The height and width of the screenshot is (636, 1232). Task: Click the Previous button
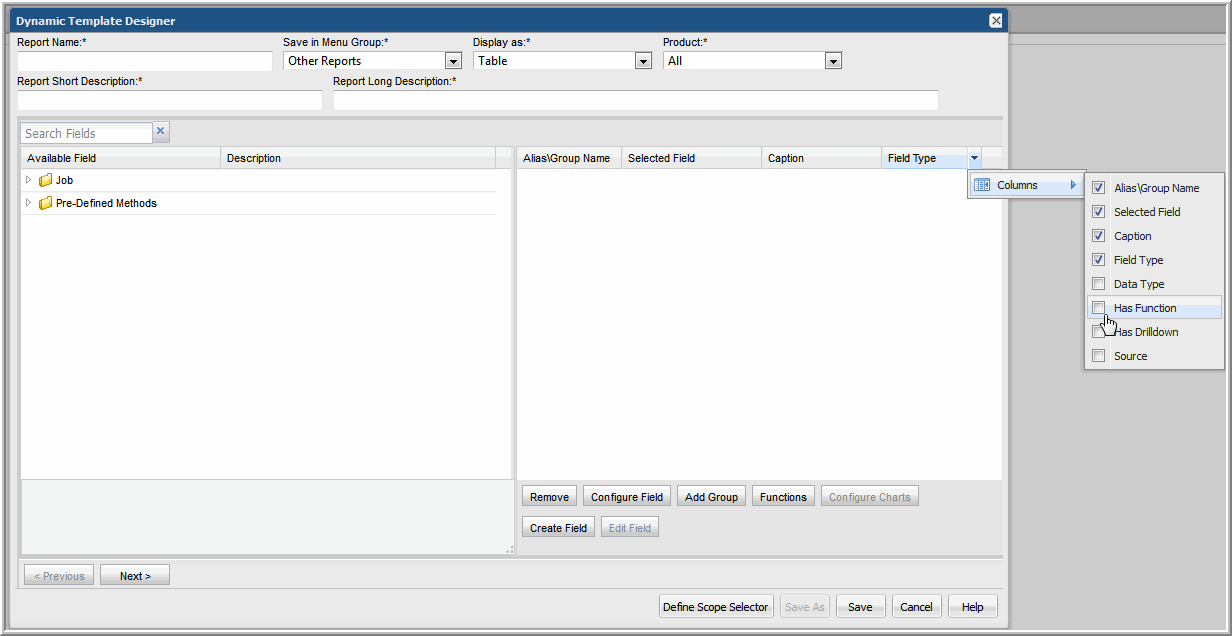point(59,575)
